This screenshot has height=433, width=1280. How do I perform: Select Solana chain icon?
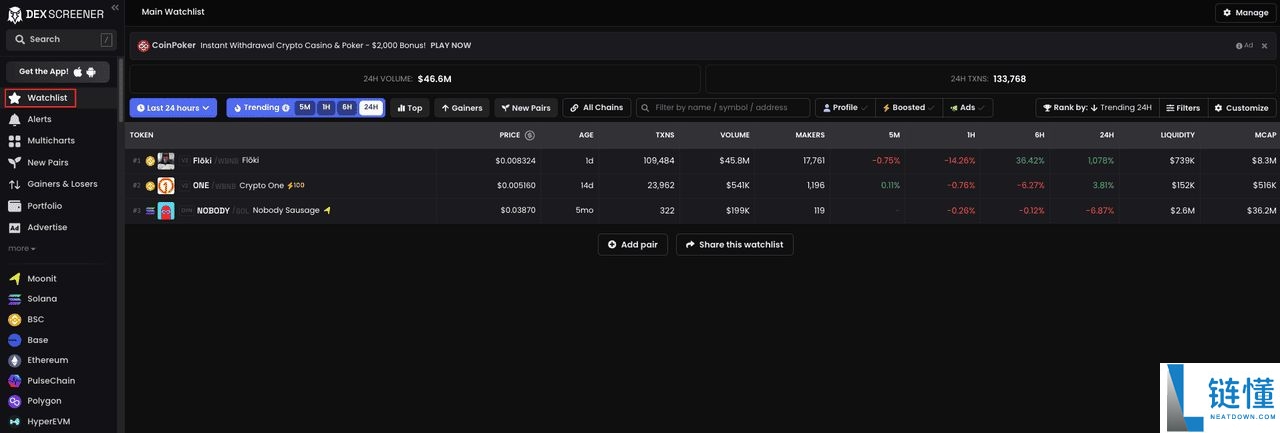click(15, 299)
